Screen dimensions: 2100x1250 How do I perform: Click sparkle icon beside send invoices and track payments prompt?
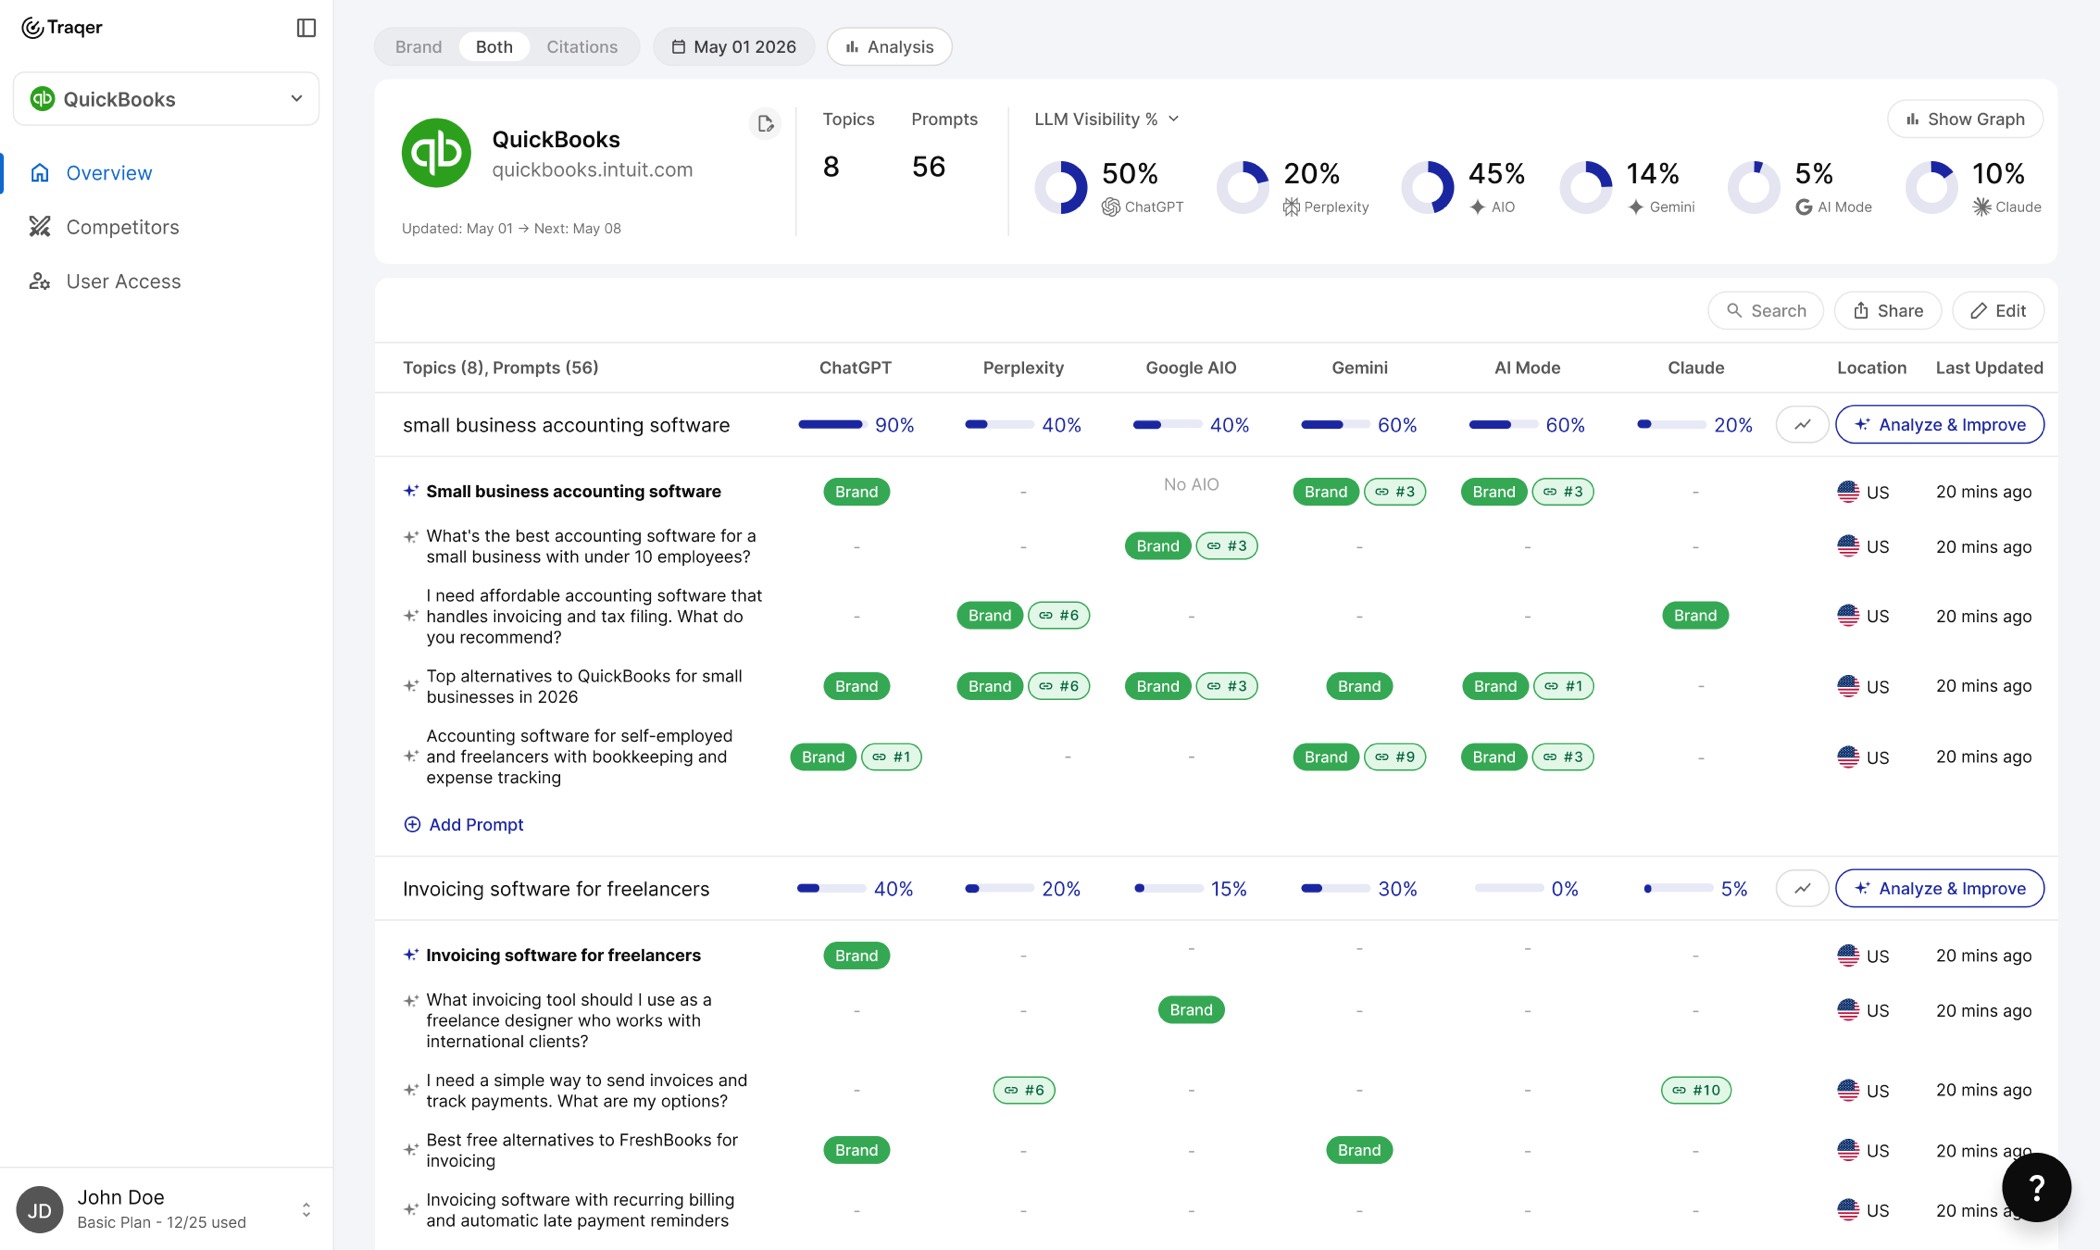click(x=410, y=1090)
